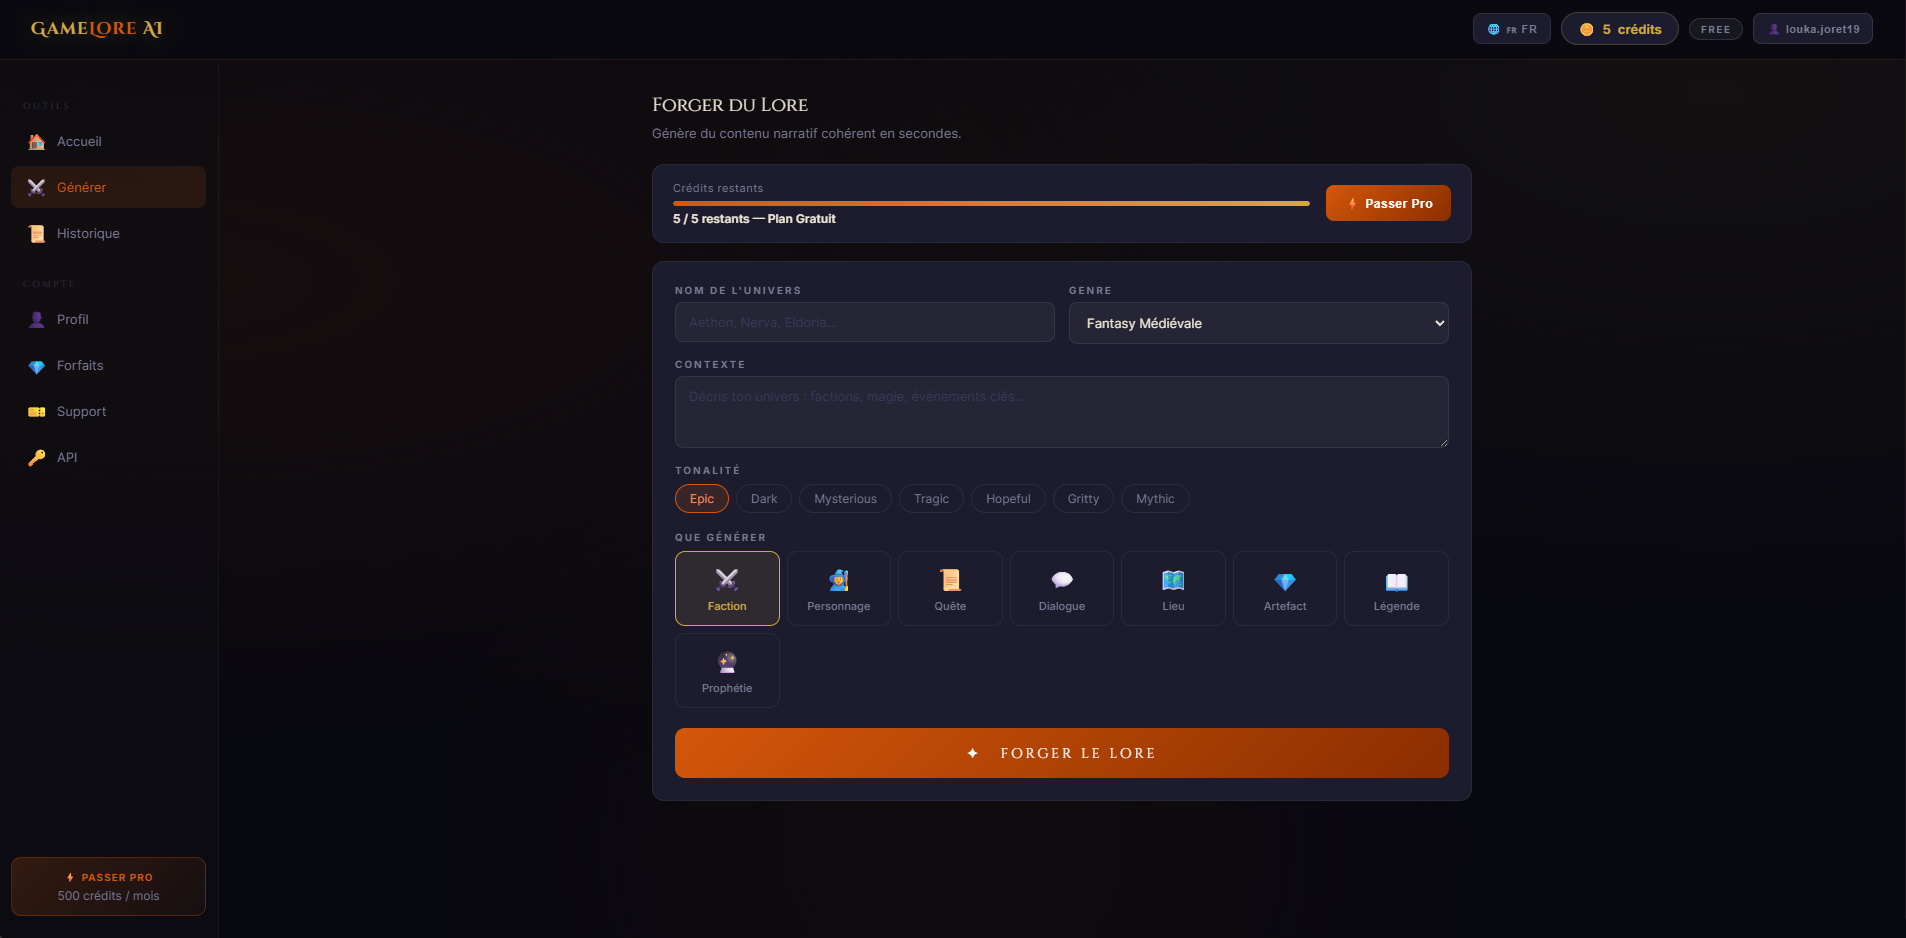Open the Forfaits page
1906x938 pixels.
tap(108, 366)
